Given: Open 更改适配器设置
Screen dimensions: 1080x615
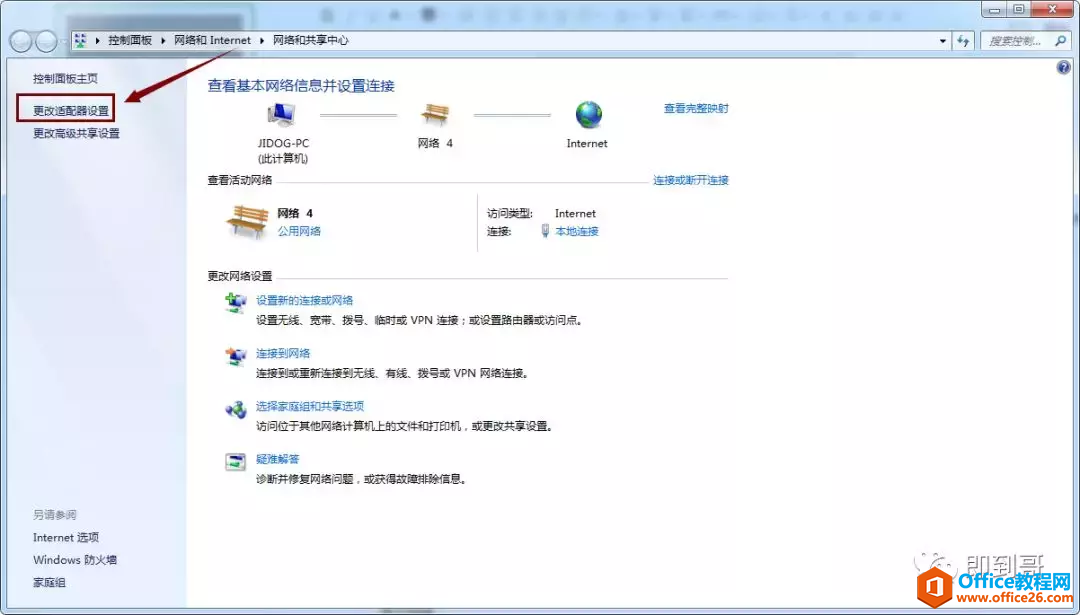Looking at the screenshot, I should [x=71, y=110].
